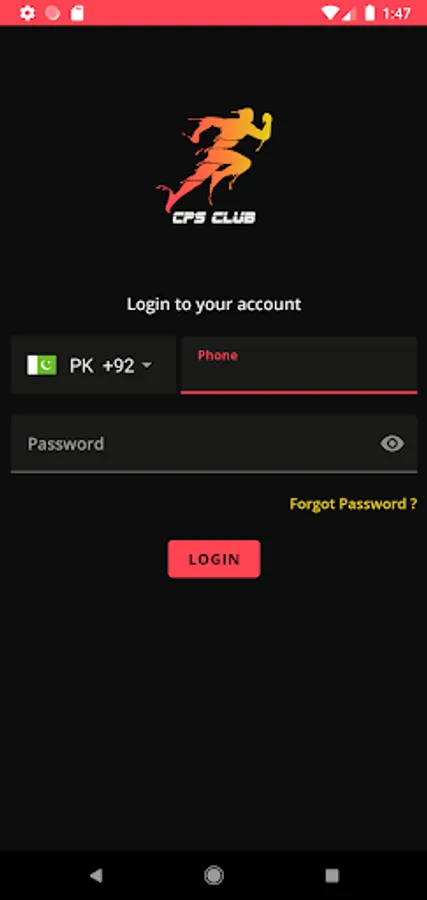Focus the Password input field
This screenshot has width=427, height=900.
point(214,444)
